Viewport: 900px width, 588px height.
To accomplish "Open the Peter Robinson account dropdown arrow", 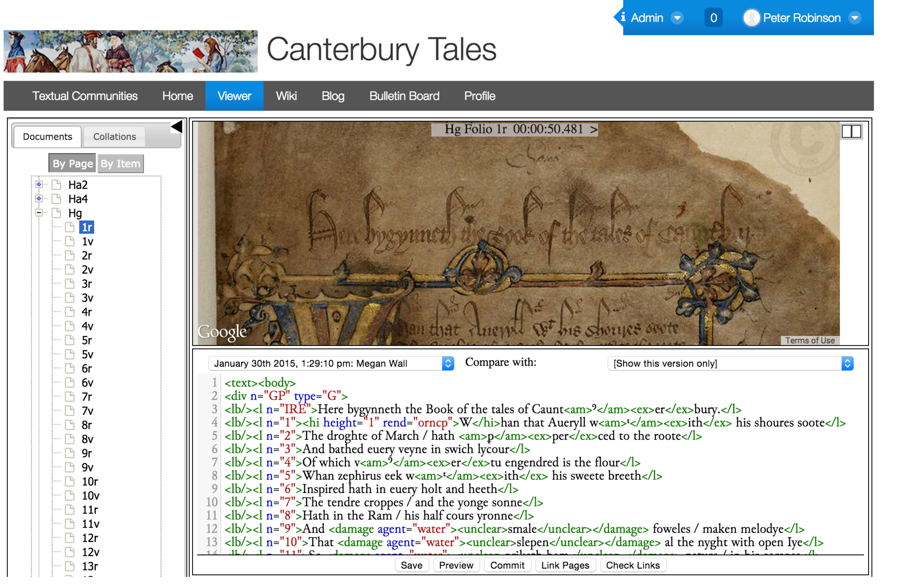I will click(x=855, y=18).
